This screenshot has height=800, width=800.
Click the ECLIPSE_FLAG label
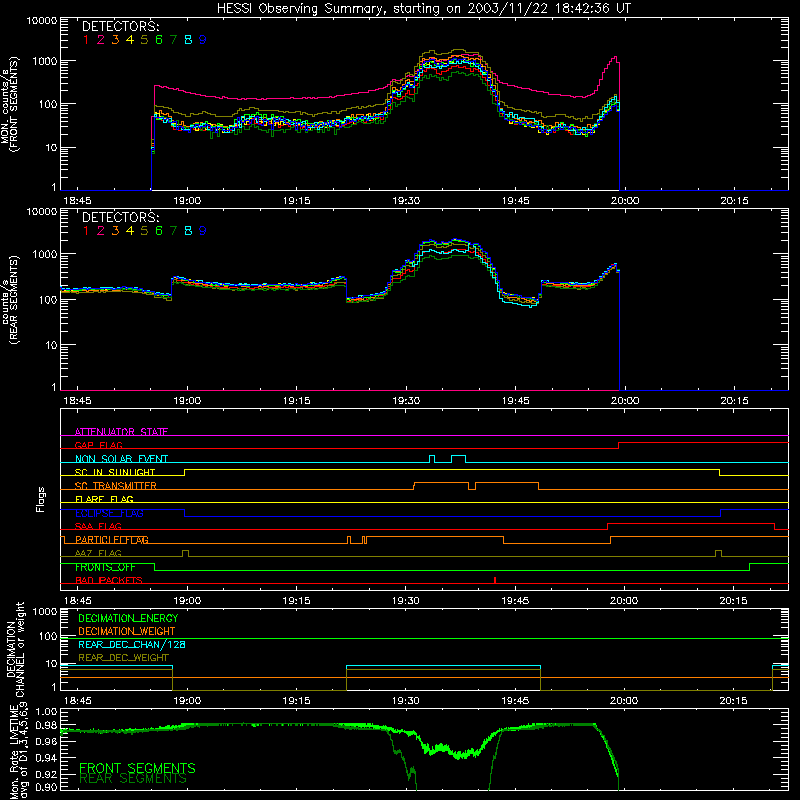(x=109, y=513)
